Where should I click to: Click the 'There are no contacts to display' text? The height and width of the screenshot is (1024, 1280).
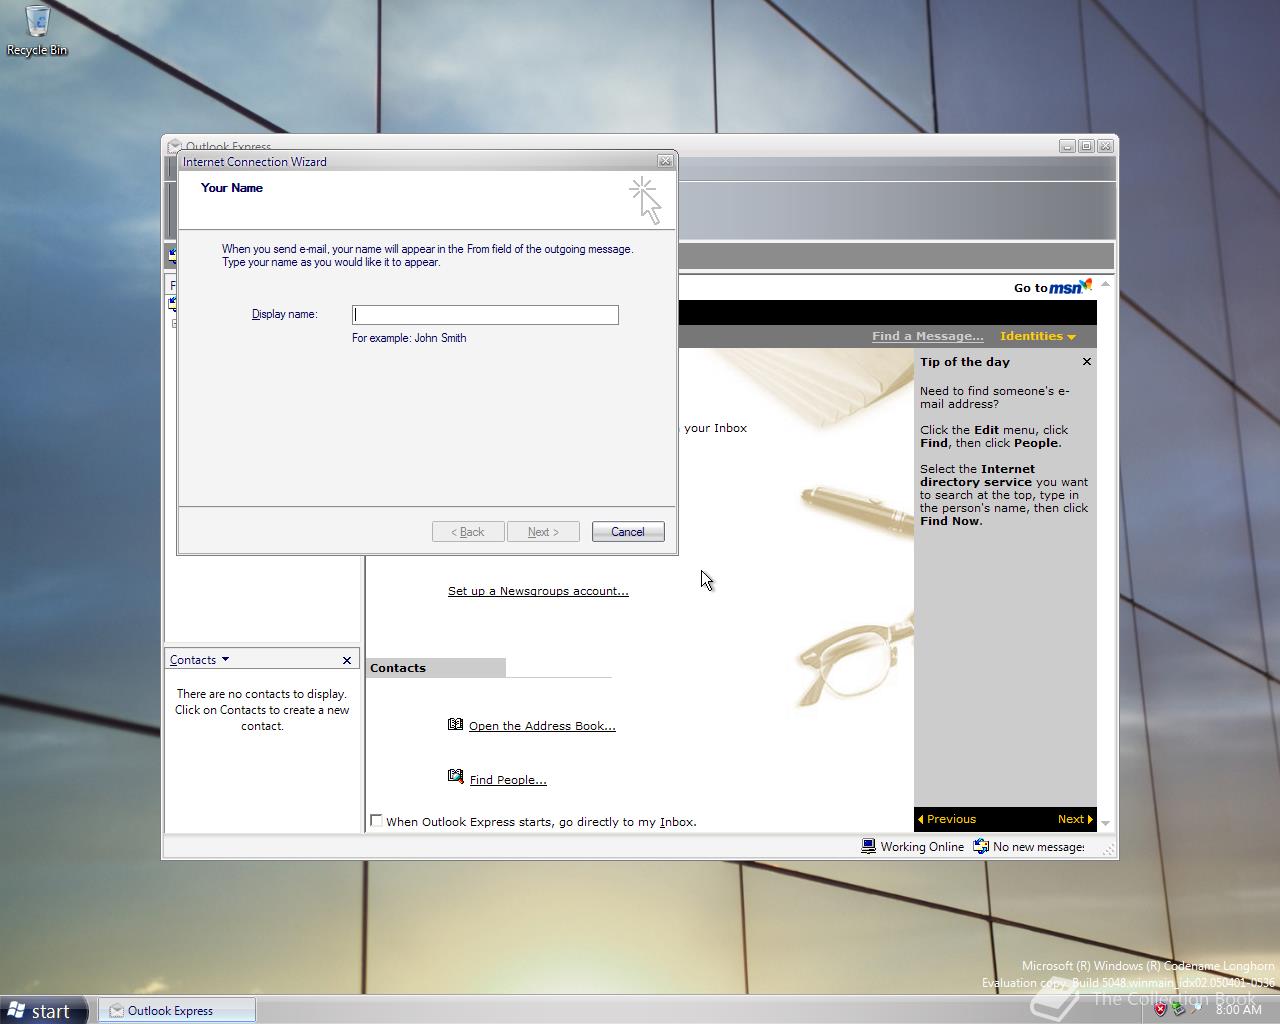(262, 694)
